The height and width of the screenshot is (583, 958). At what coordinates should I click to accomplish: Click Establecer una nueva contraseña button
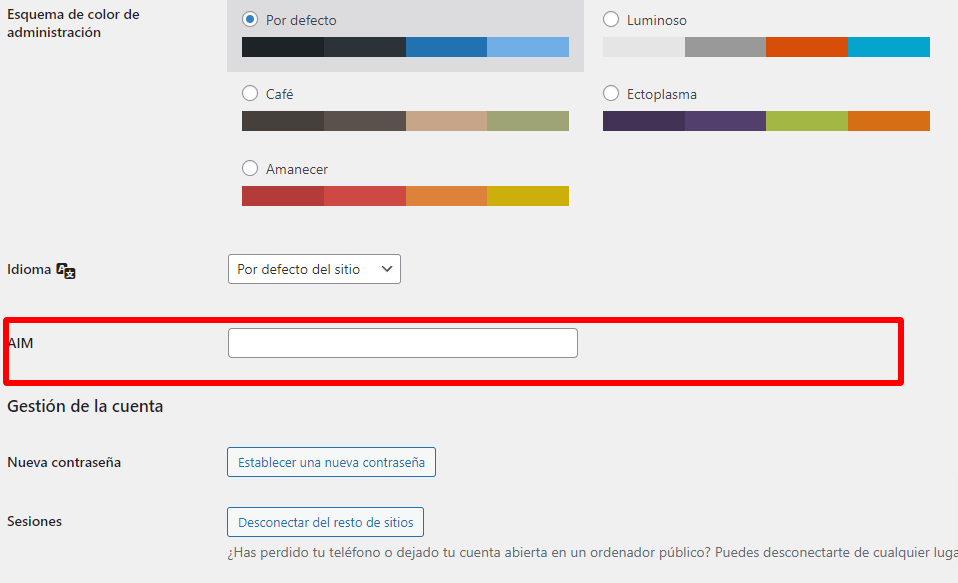(331, 462)
